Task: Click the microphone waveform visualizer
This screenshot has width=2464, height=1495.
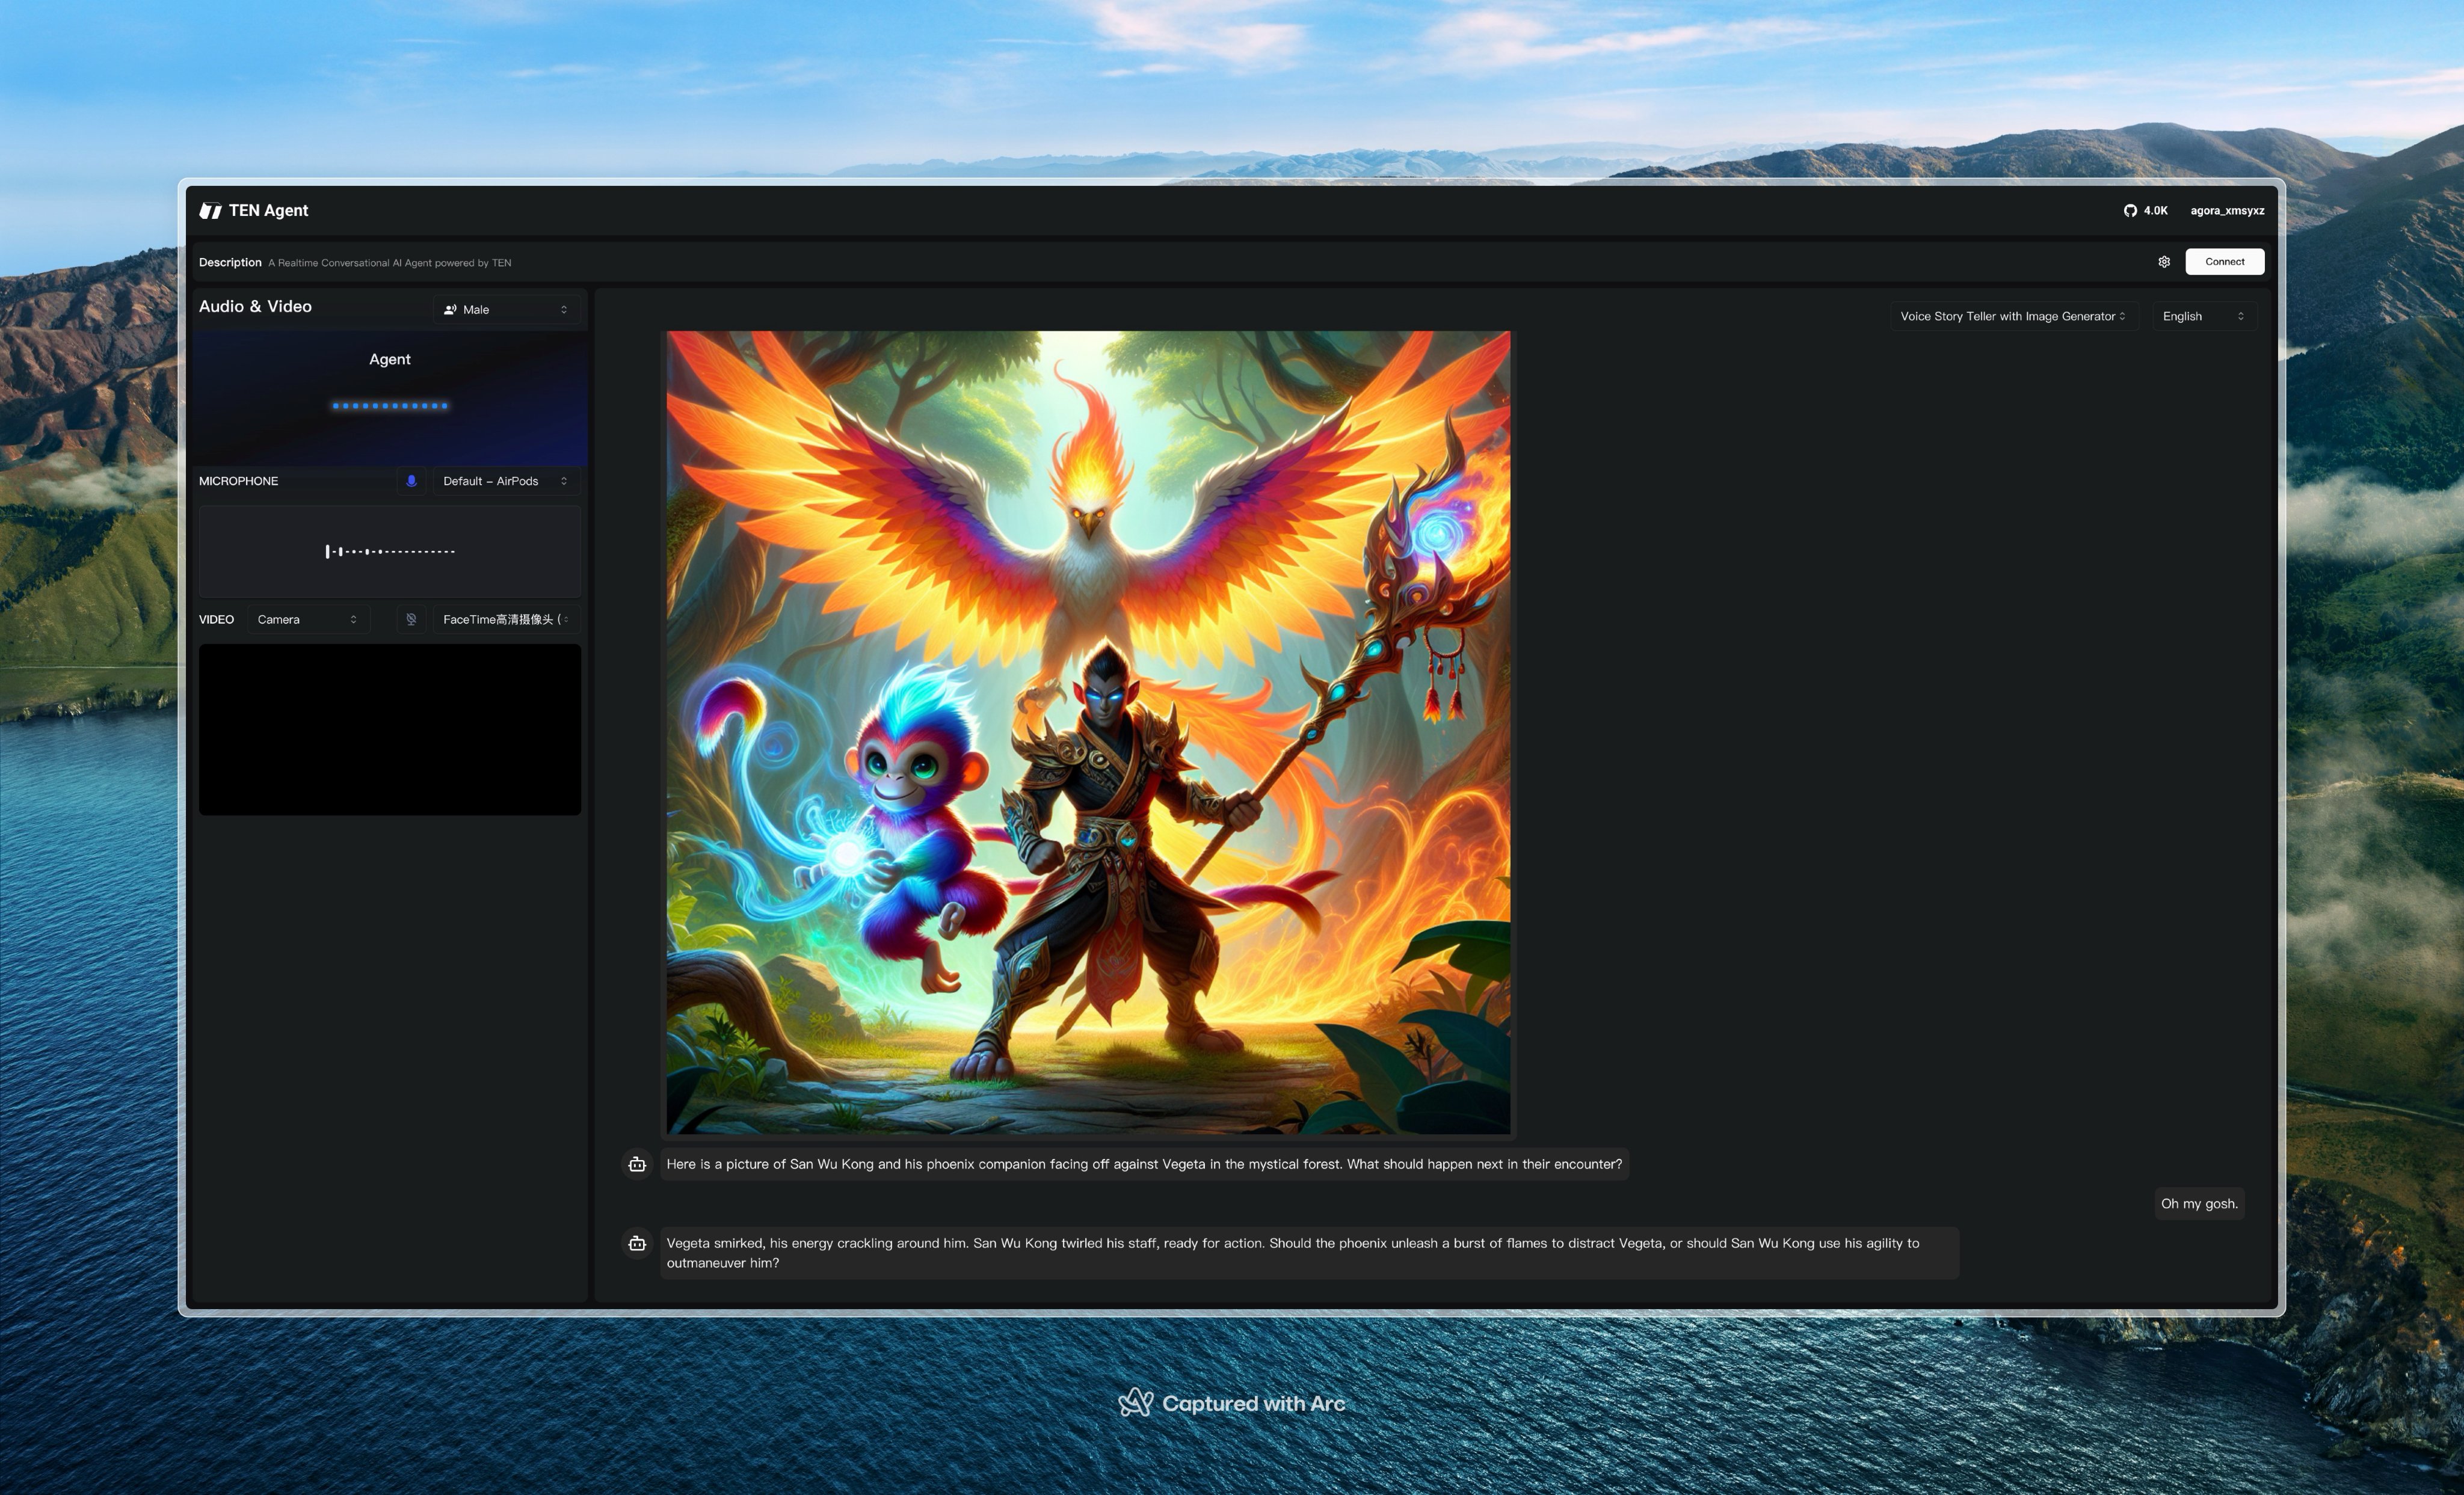Action: [390, 551]
